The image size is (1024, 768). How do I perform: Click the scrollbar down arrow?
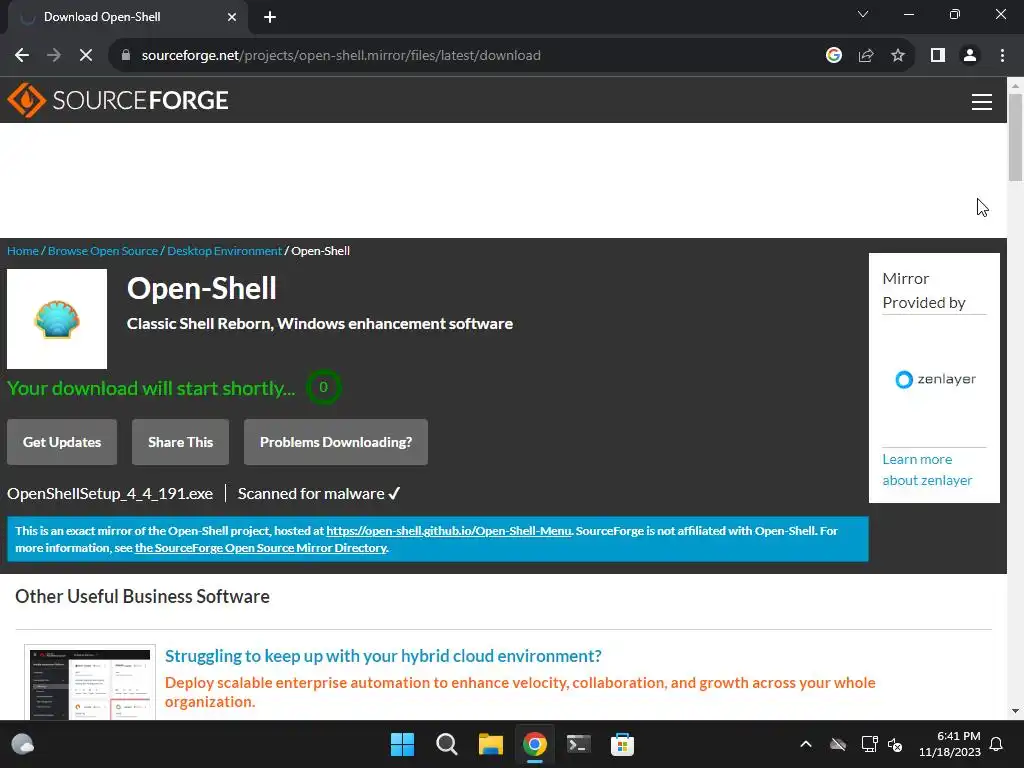[1015, 711]
